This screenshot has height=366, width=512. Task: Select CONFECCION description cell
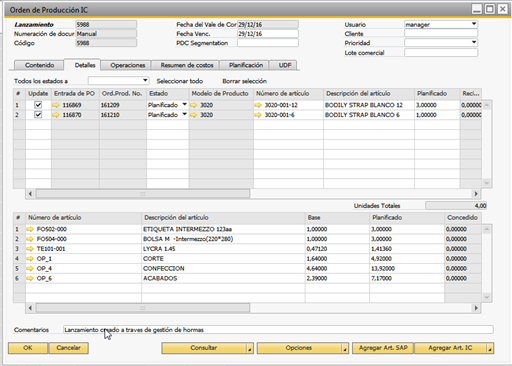223,268
